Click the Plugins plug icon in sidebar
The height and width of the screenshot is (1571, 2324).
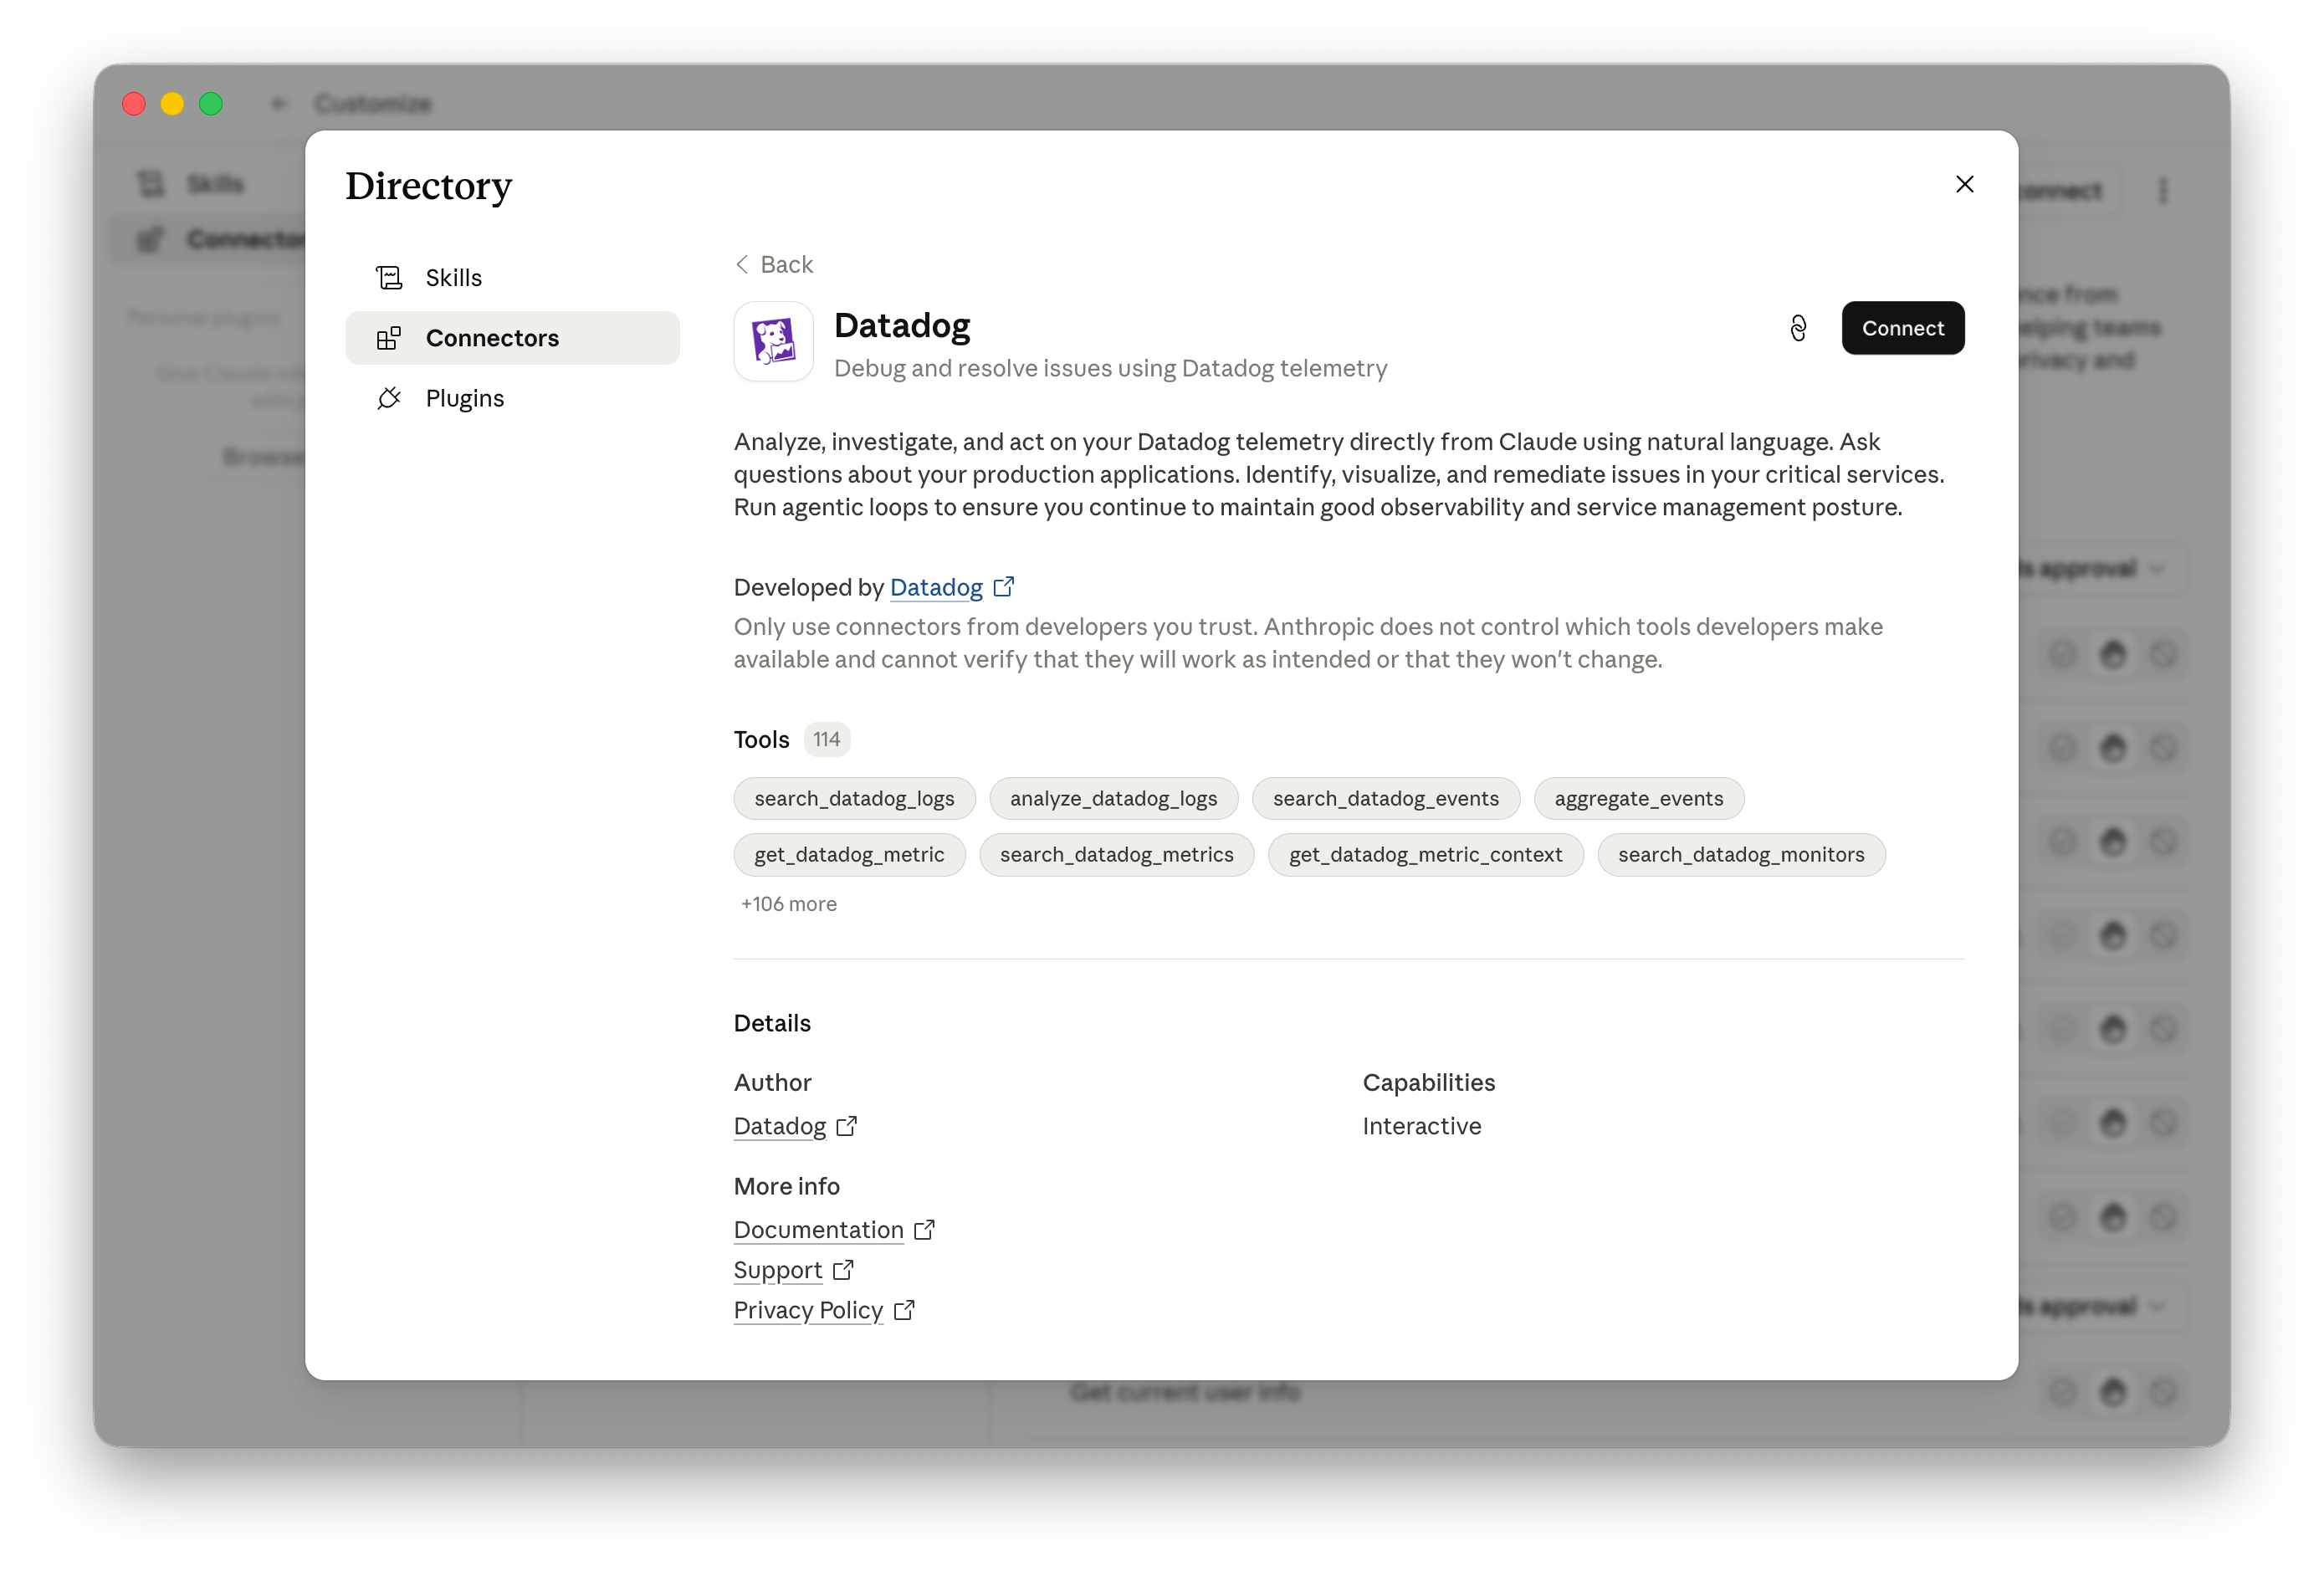click(389, 398)
